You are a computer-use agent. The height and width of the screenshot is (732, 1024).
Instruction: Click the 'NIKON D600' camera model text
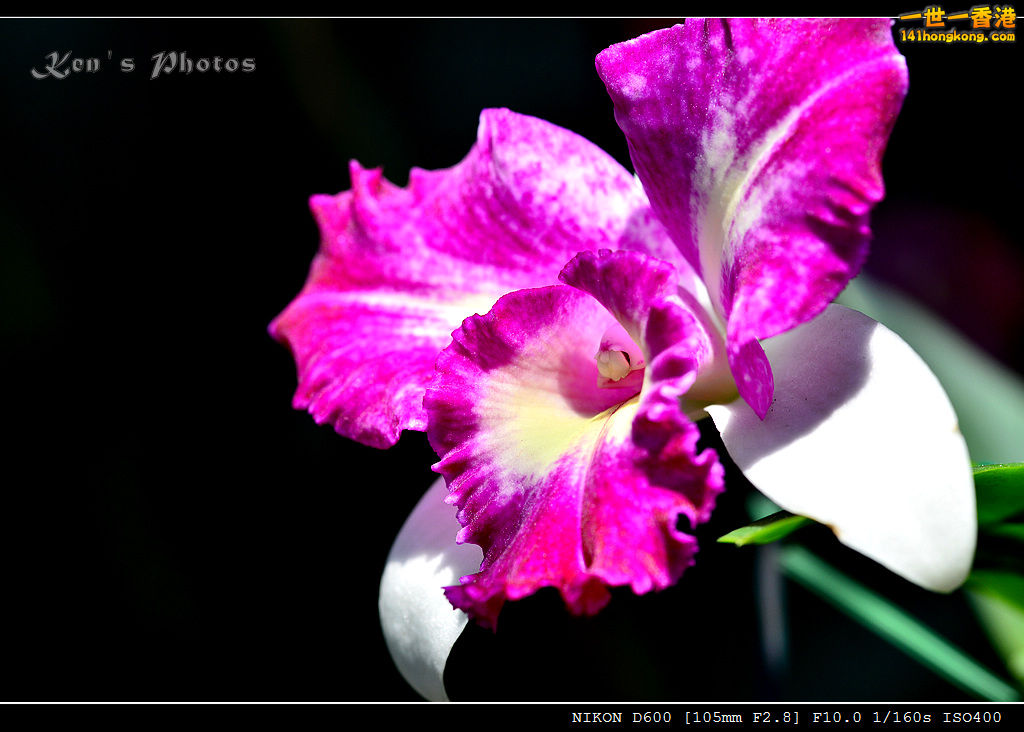pyautogui.click(x=622, y=717)
